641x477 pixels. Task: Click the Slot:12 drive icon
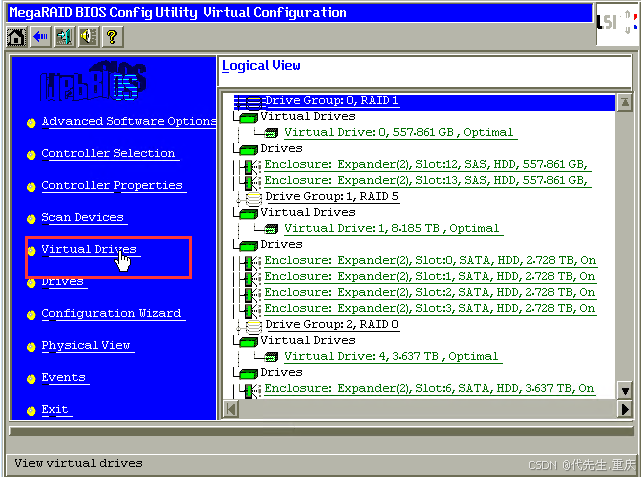coord(250,166)
